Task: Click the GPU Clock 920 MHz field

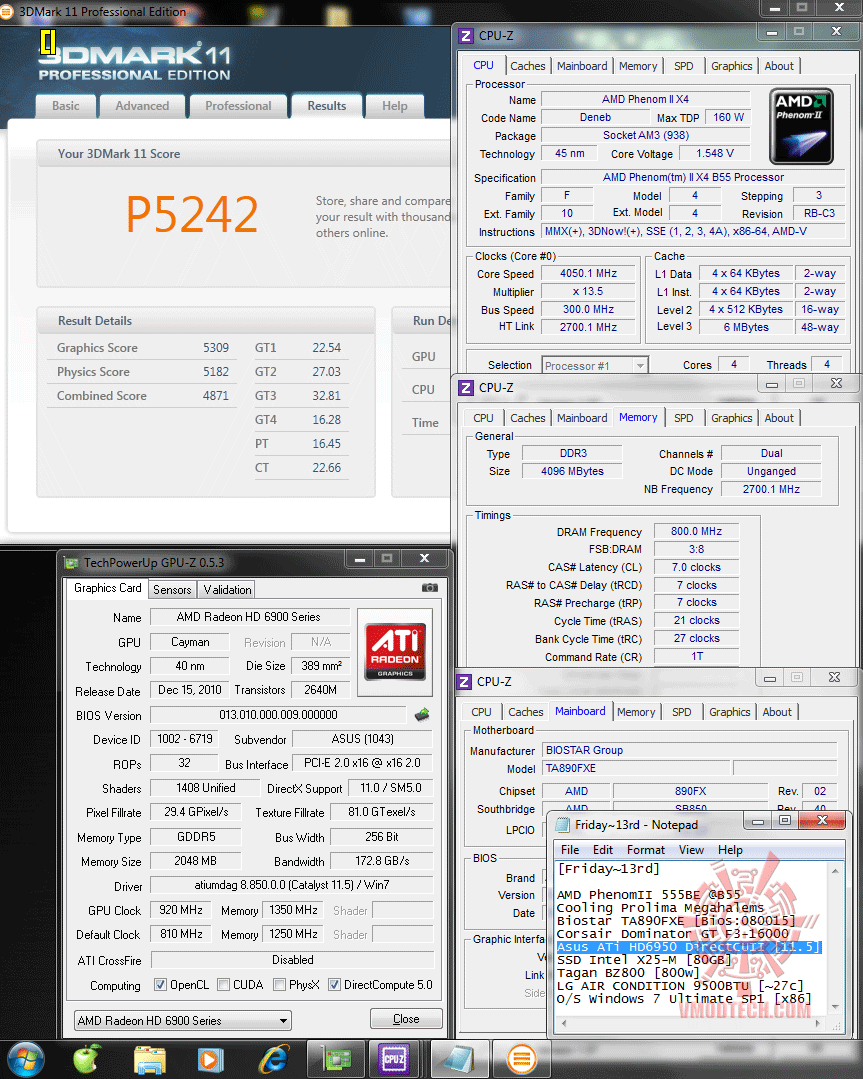Action: 181,910
